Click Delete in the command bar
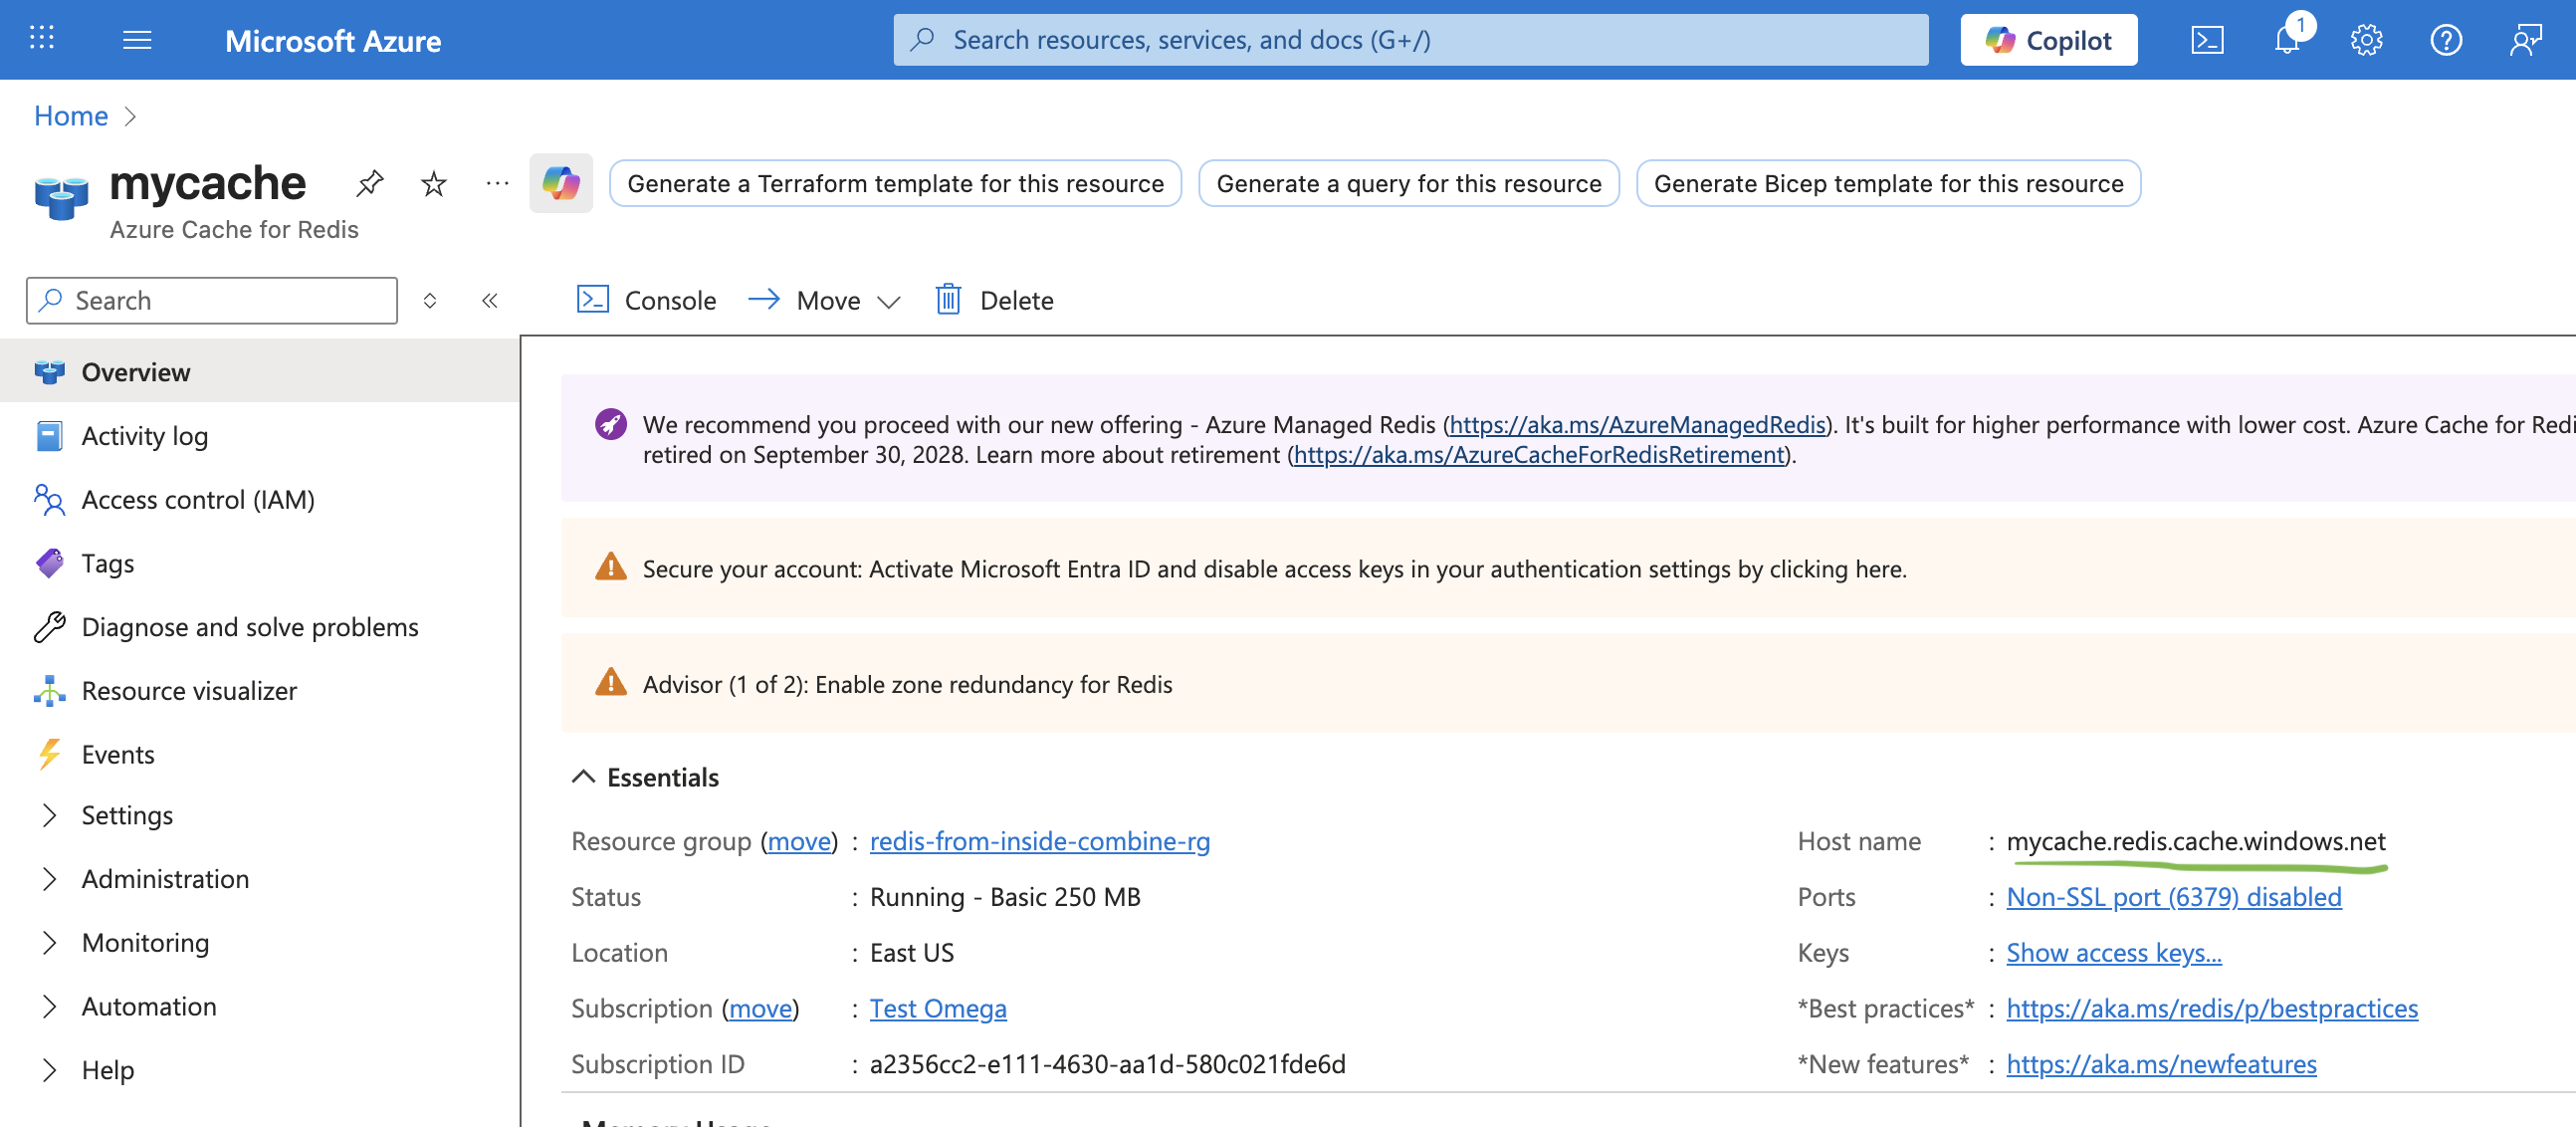 click(x=995, y=301)
